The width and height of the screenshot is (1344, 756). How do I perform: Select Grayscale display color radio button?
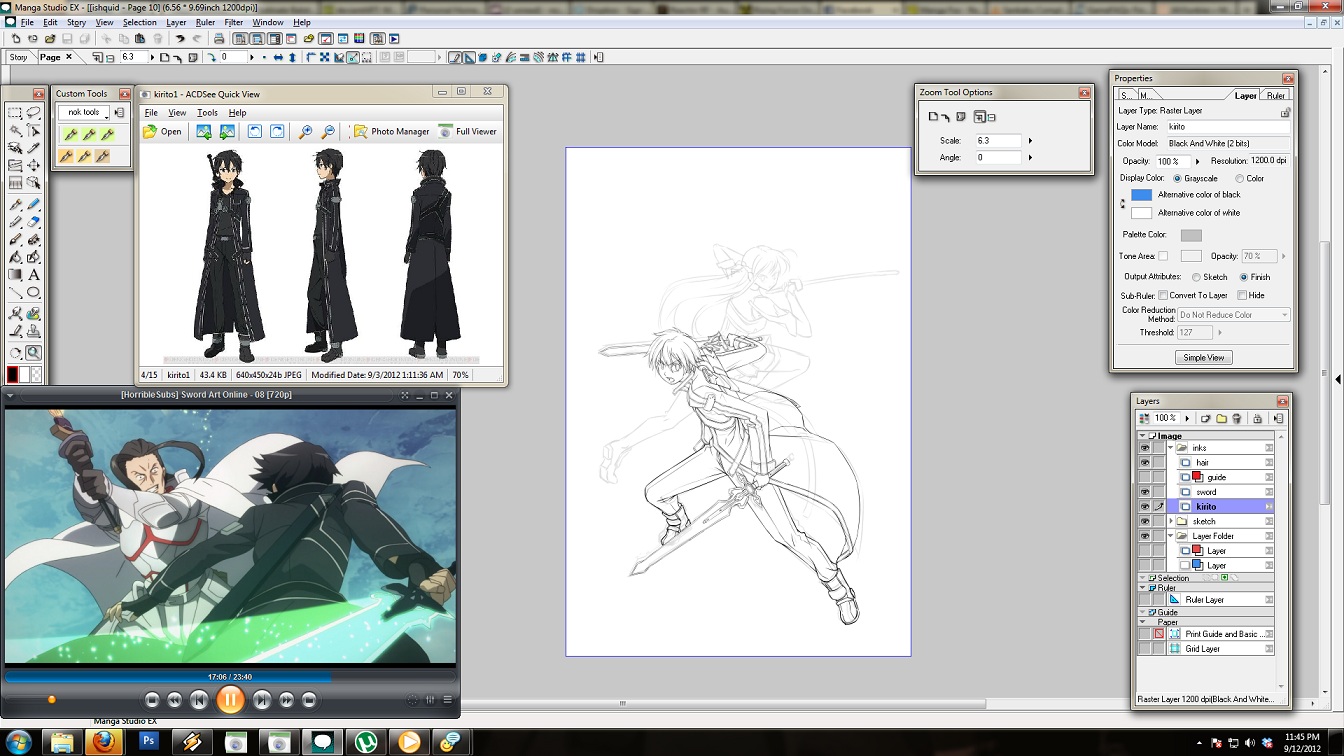(x=1178, y=178)
